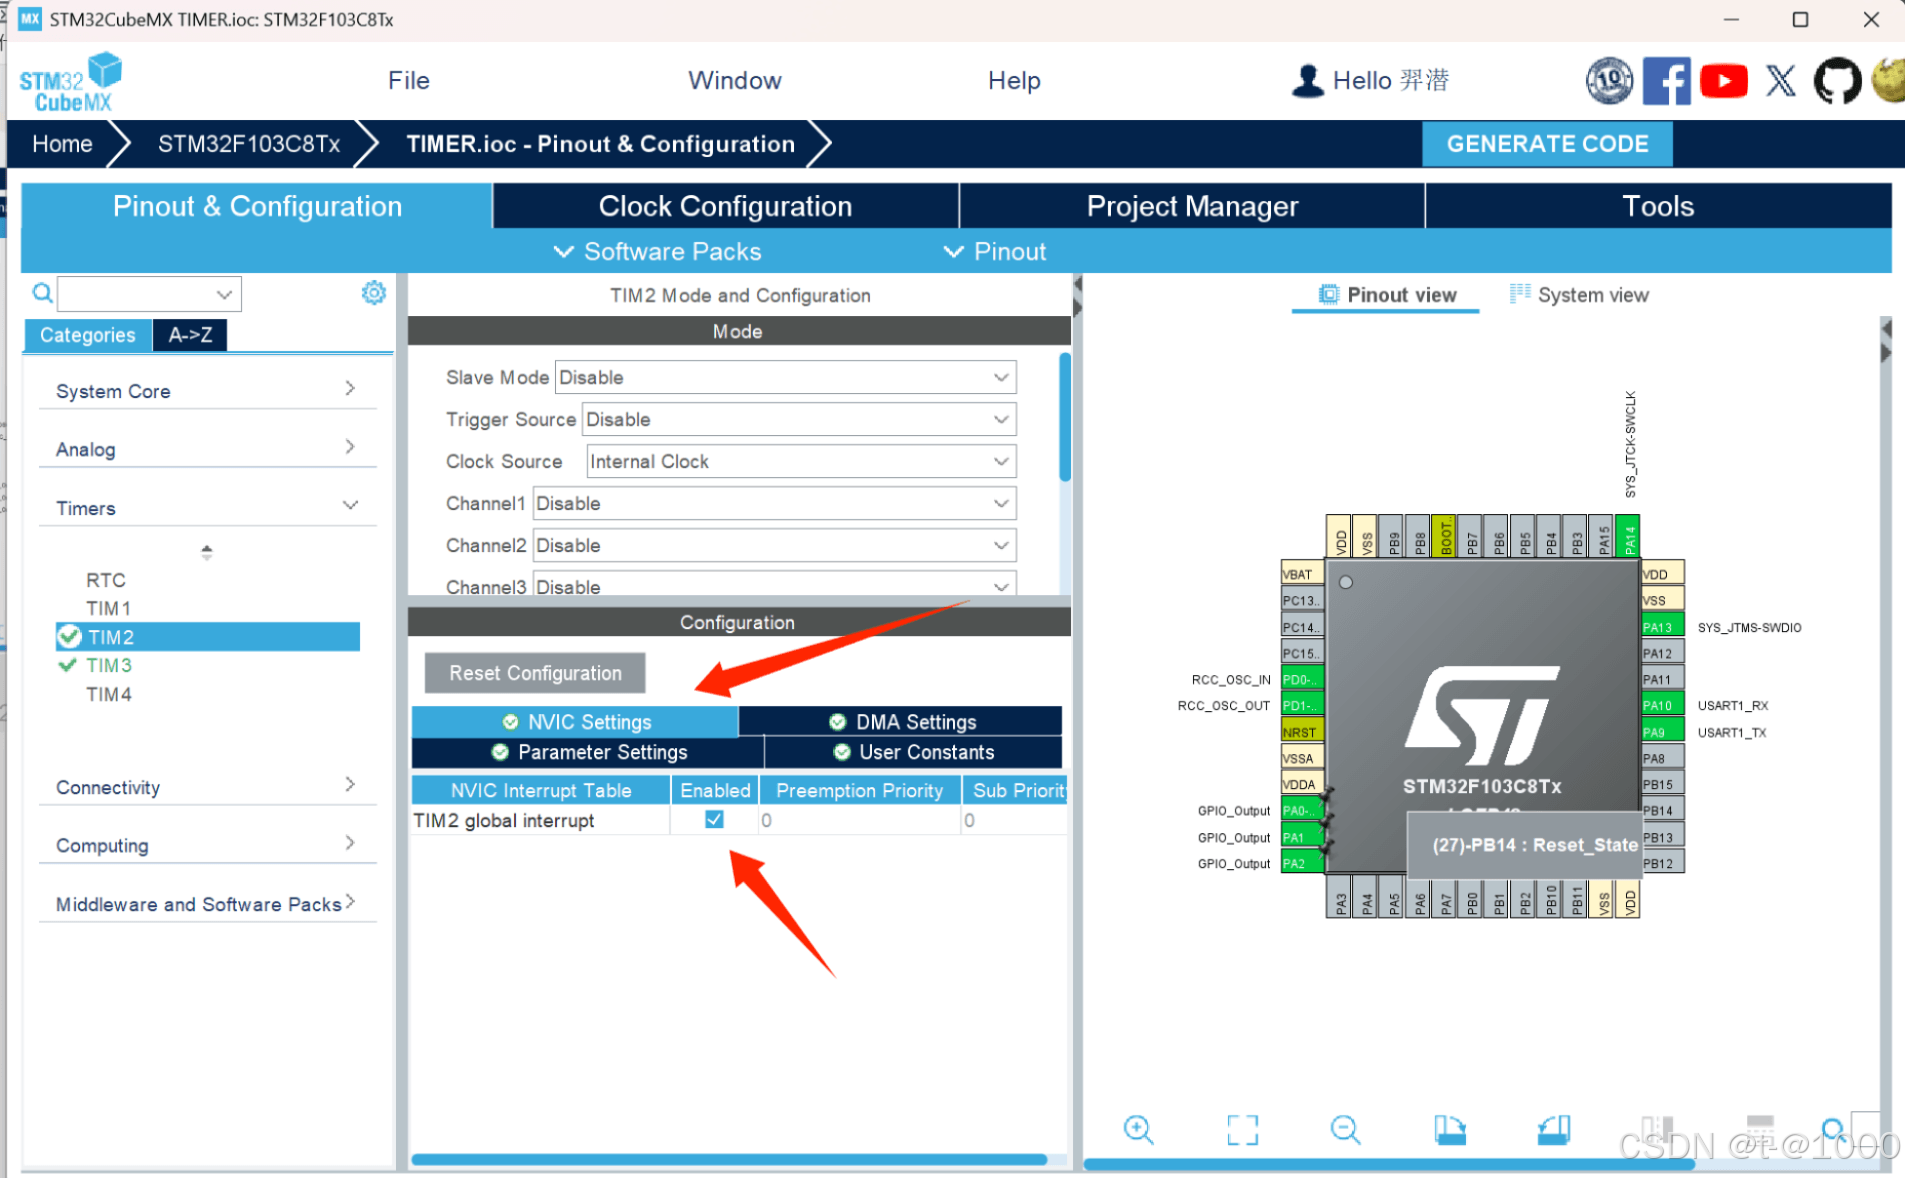
Task: Open the DMA Settings tab
Action: [901, 721]
